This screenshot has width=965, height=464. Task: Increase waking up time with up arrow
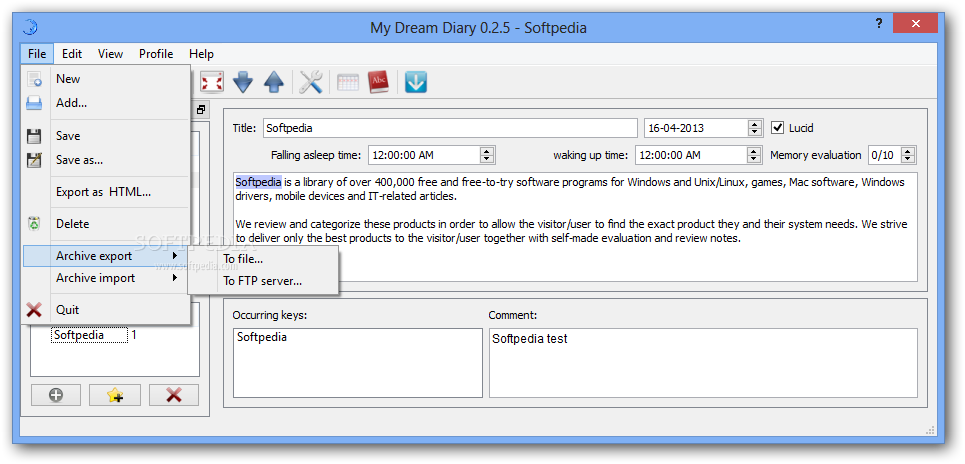click(x=754, y=151)
